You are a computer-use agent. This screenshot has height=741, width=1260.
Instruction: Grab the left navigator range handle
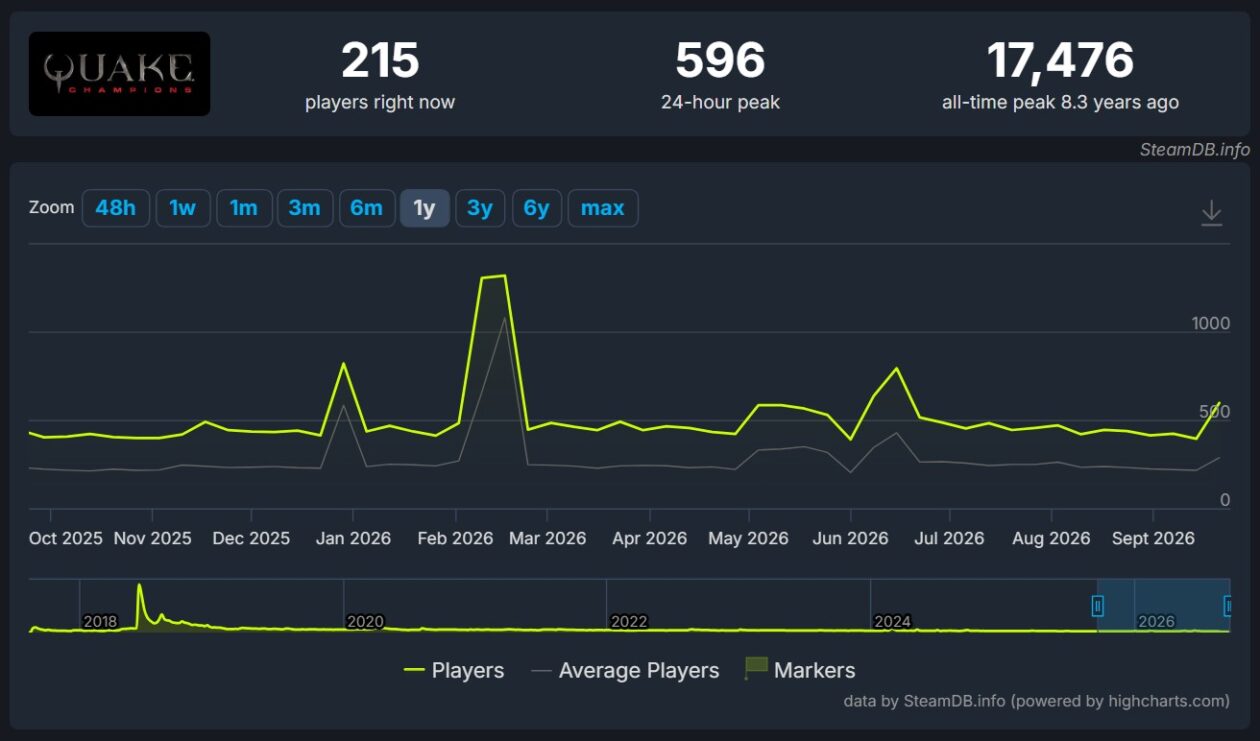[x=1097, y=605]
